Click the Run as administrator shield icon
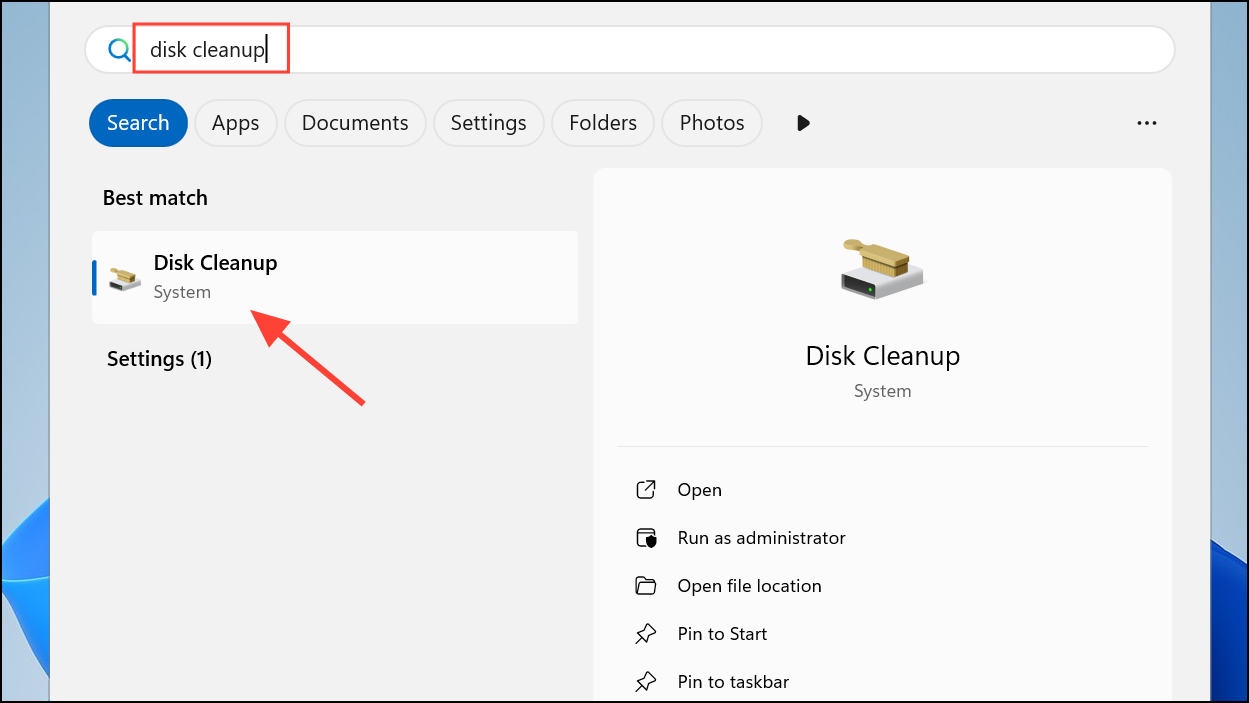1249x703 pixels. (646, 538)
